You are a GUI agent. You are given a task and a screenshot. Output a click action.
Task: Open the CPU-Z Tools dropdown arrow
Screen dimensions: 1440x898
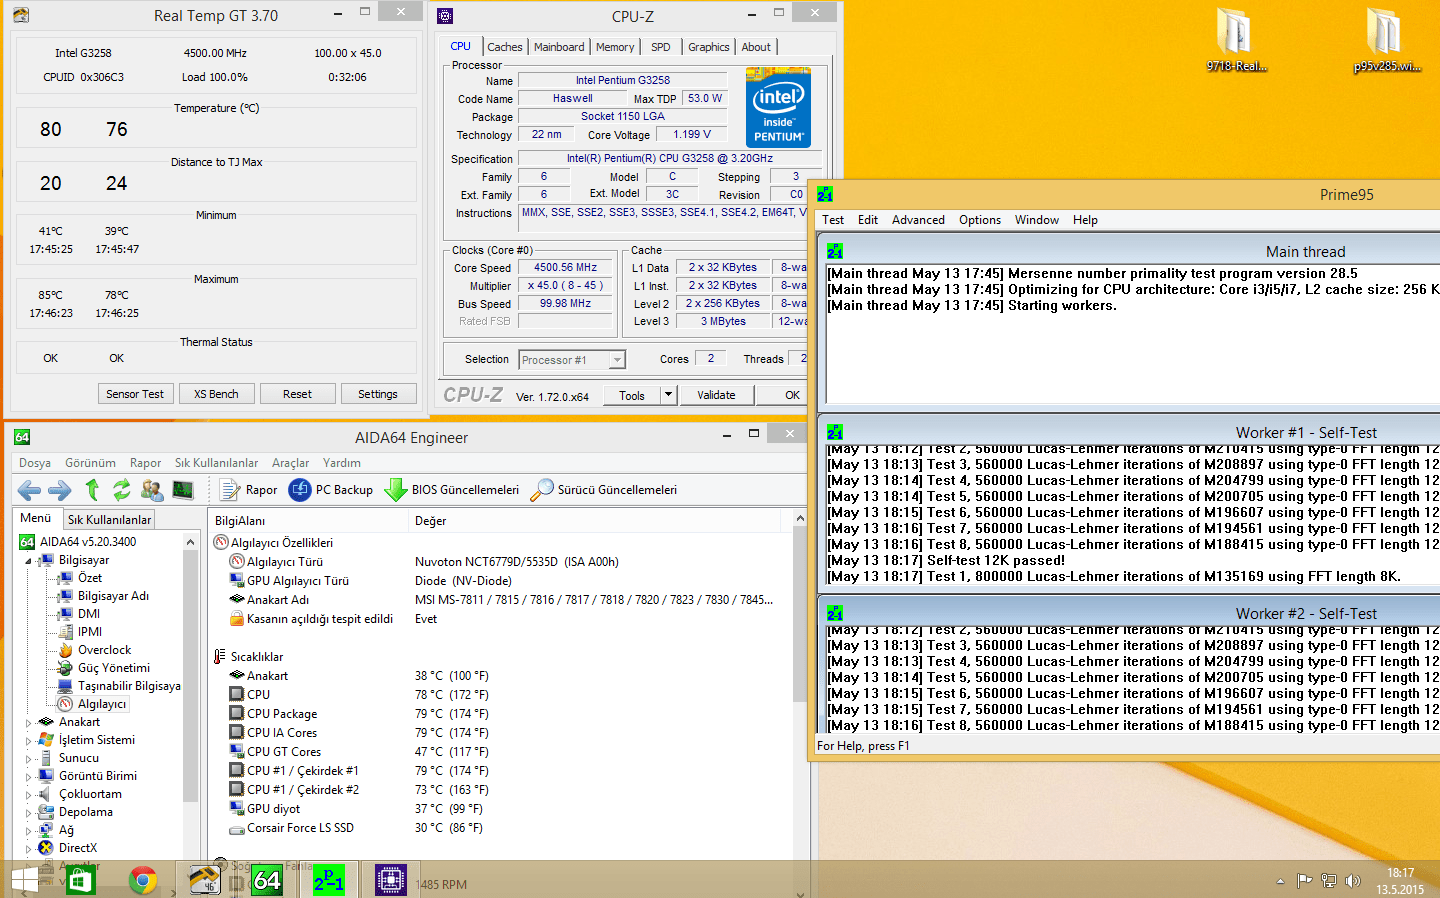[668, 395]
